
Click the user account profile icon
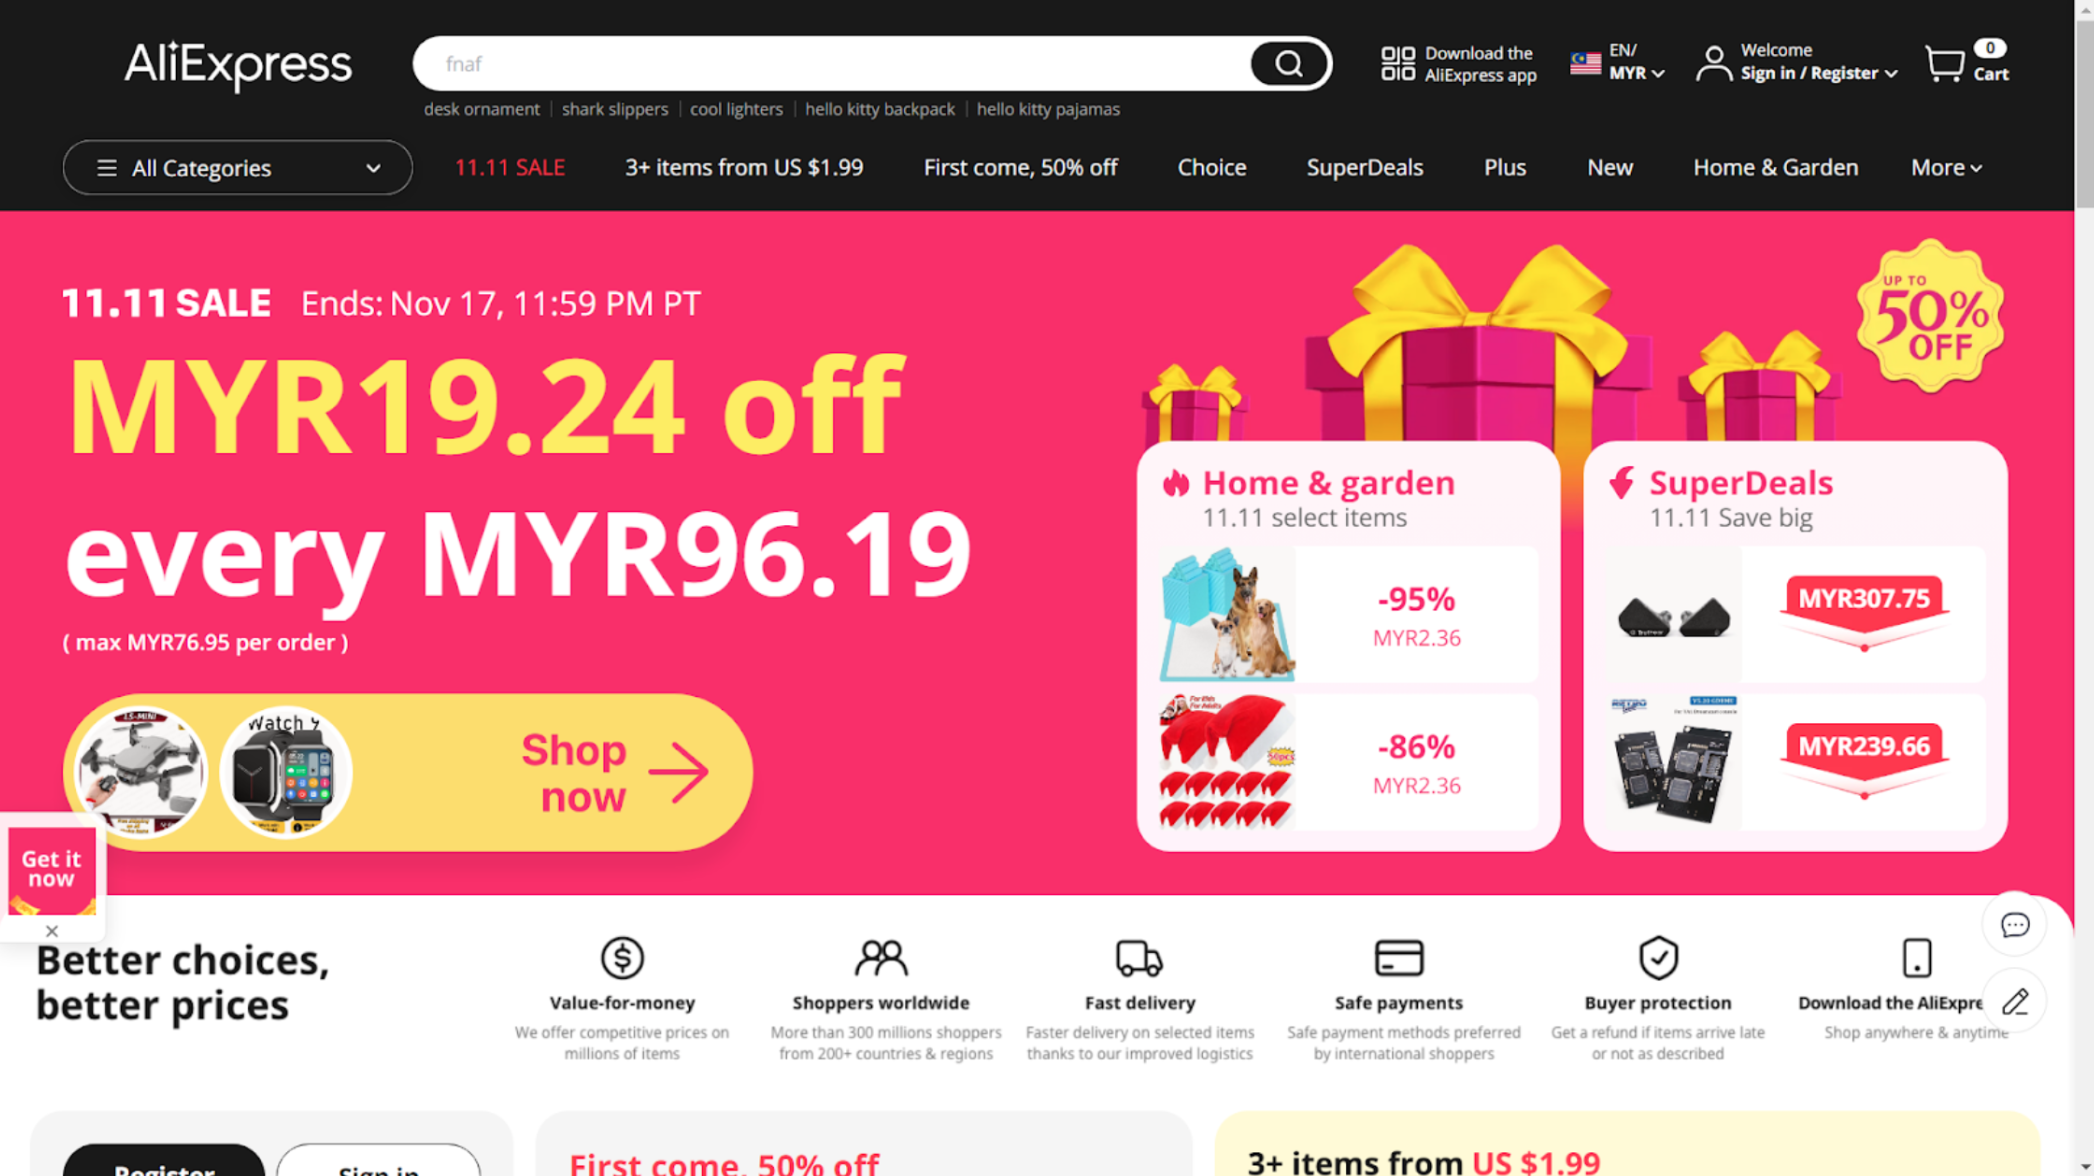[1714, 64]
